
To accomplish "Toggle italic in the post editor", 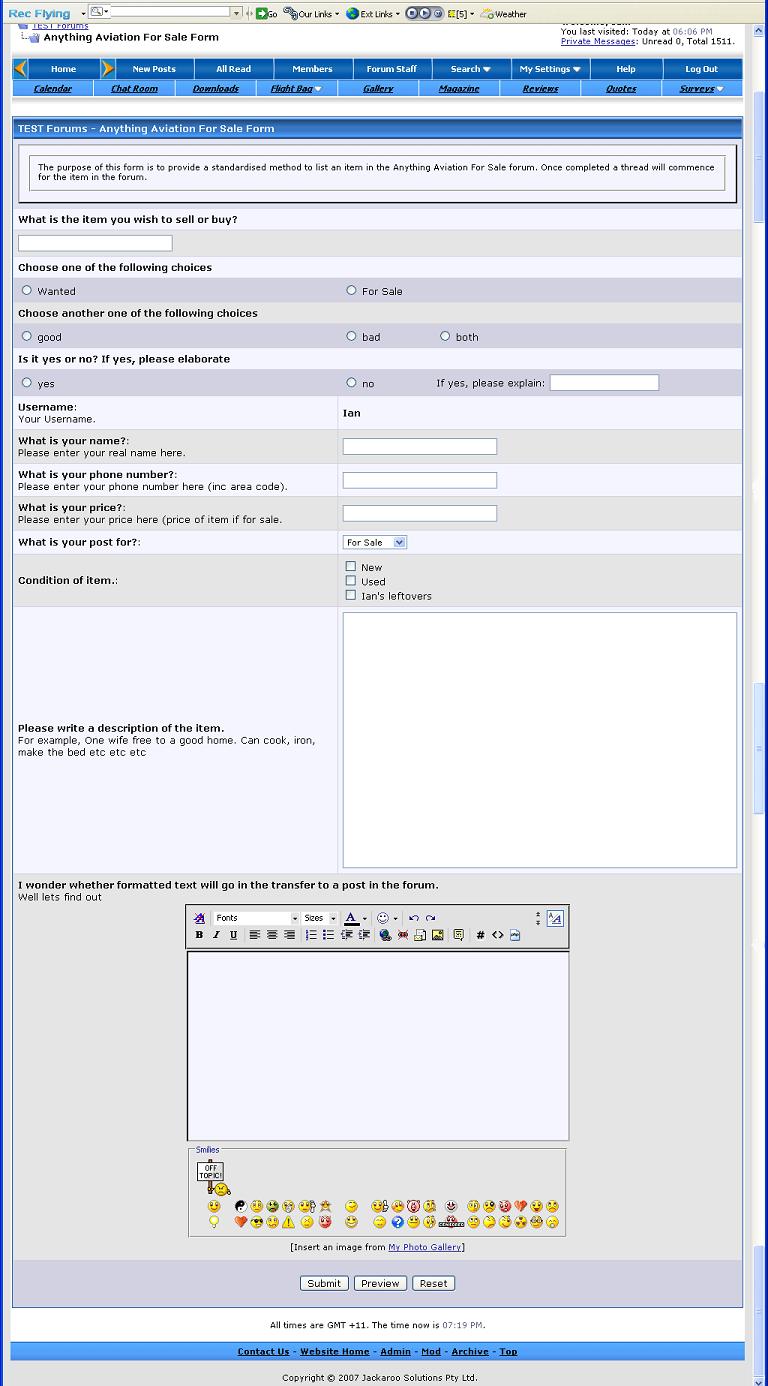I will pyautogui.click(x=216, y=935).
